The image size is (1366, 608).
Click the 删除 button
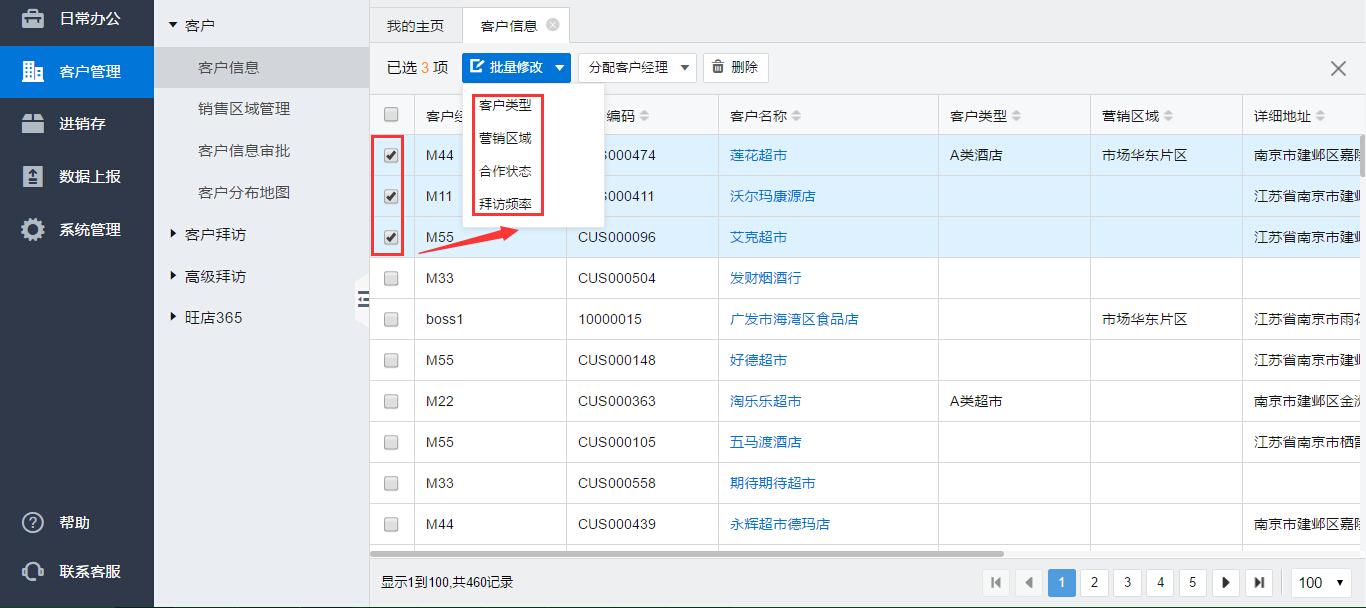[735, 68]
